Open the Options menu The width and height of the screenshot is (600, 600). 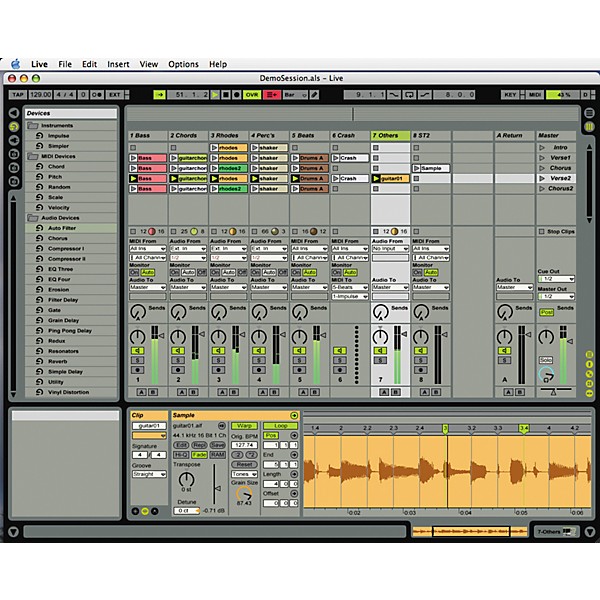point(183,64)
